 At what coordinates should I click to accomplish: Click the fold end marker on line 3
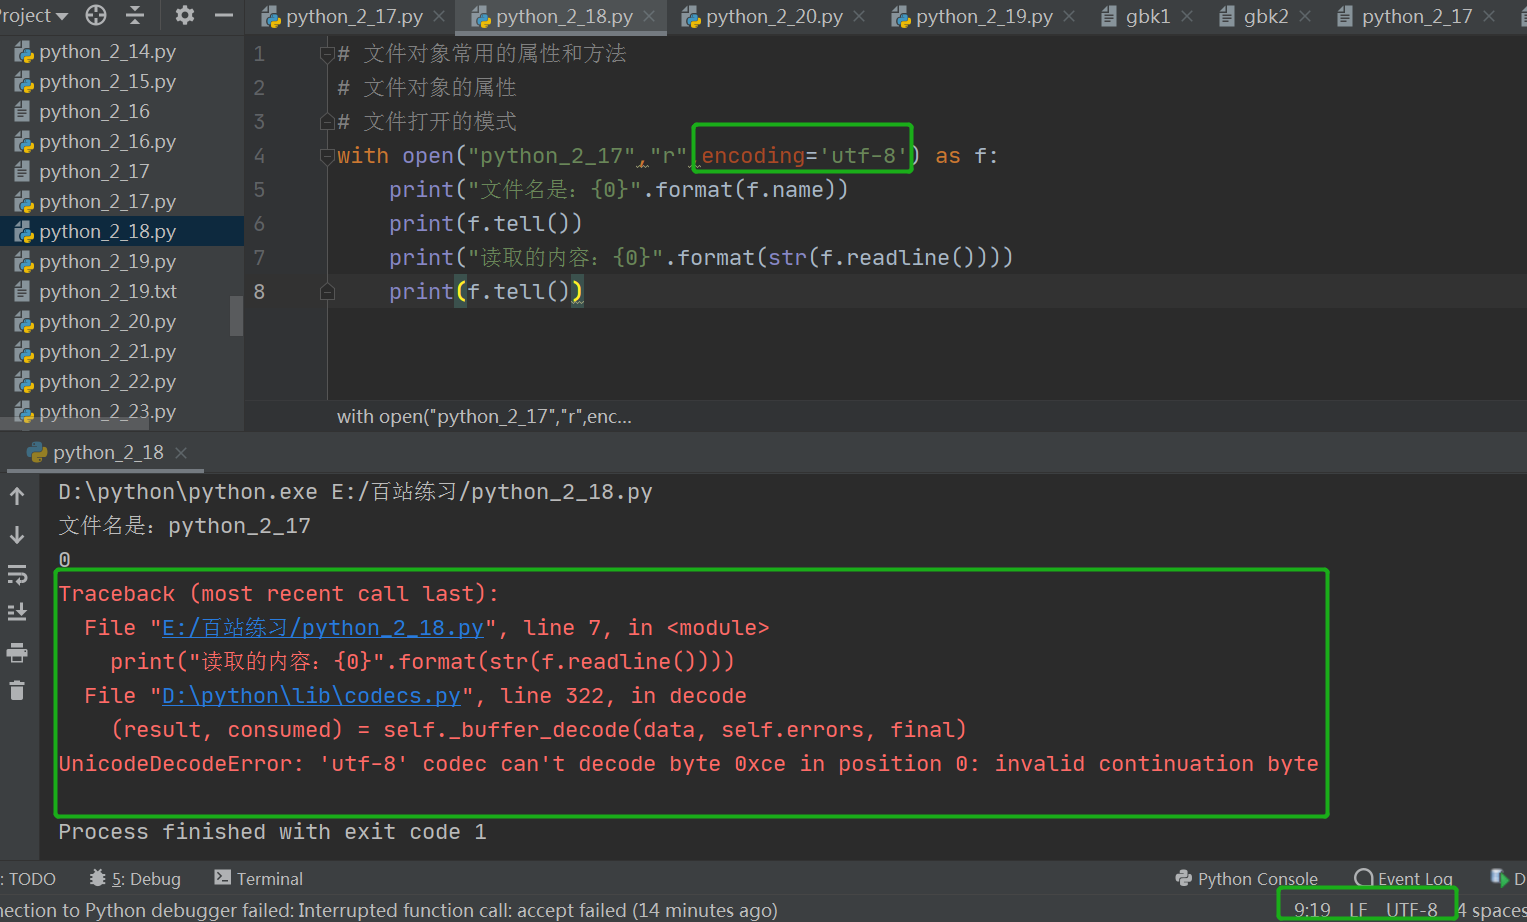[327, 122]
